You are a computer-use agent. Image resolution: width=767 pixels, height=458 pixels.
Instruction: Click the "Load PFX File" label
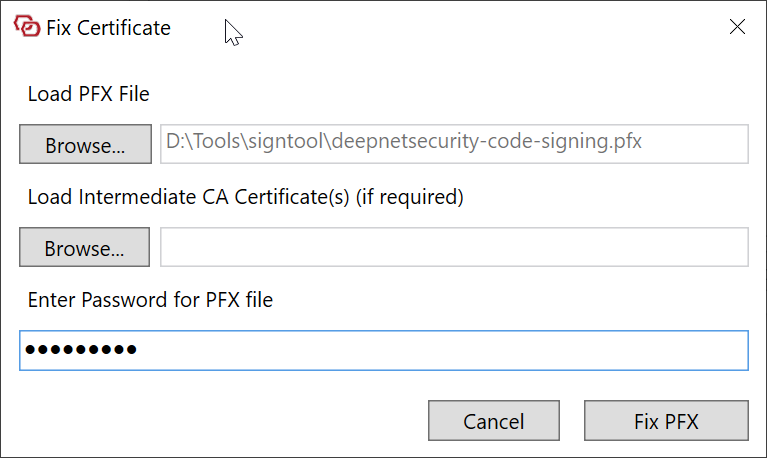click(89, 95)
